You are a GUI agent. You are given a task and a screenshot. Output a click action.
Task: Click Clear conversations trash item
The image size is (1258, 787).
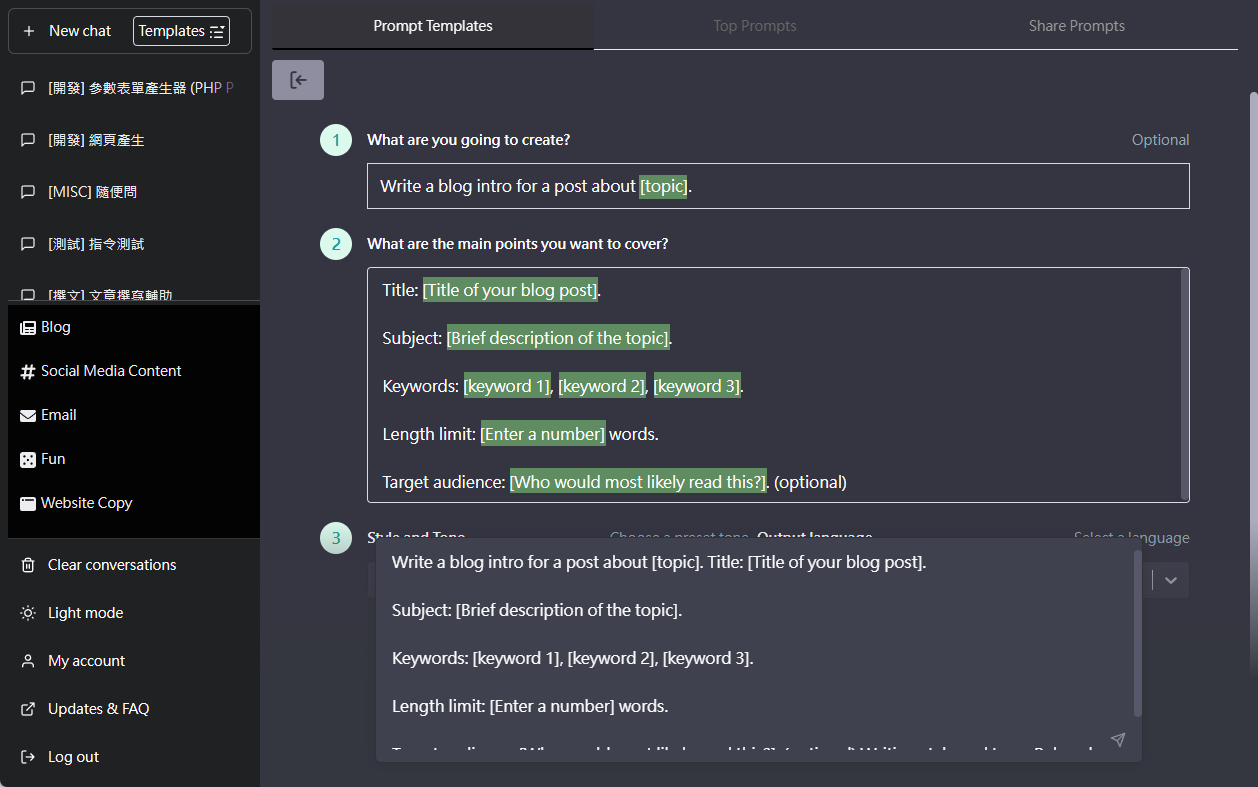[x=111, y=565]
